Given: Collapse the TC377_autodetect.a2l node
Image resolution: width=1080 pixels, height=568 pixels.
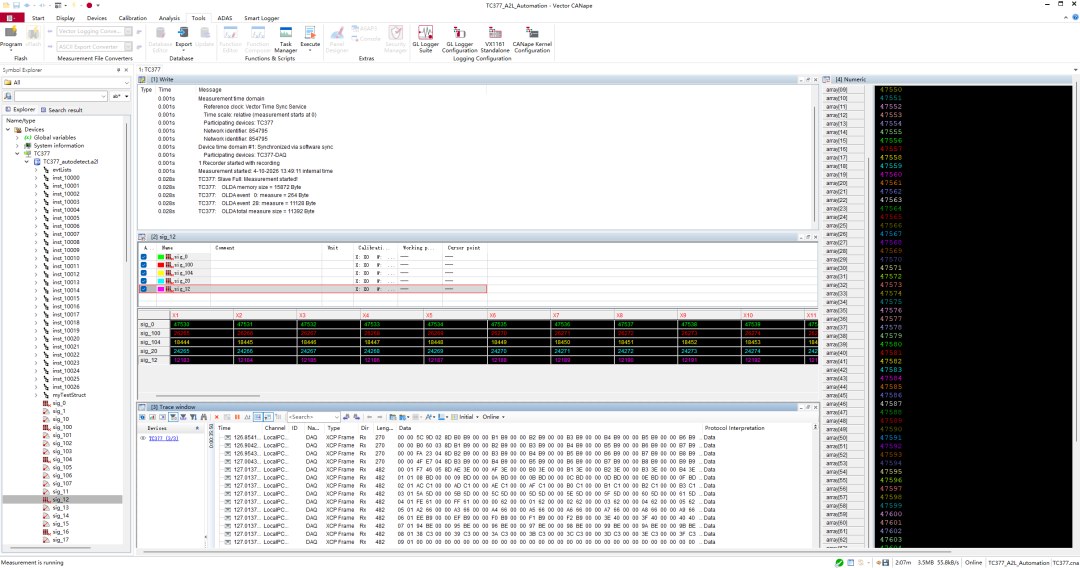Looking at the screenshot, I should (27, 162).
